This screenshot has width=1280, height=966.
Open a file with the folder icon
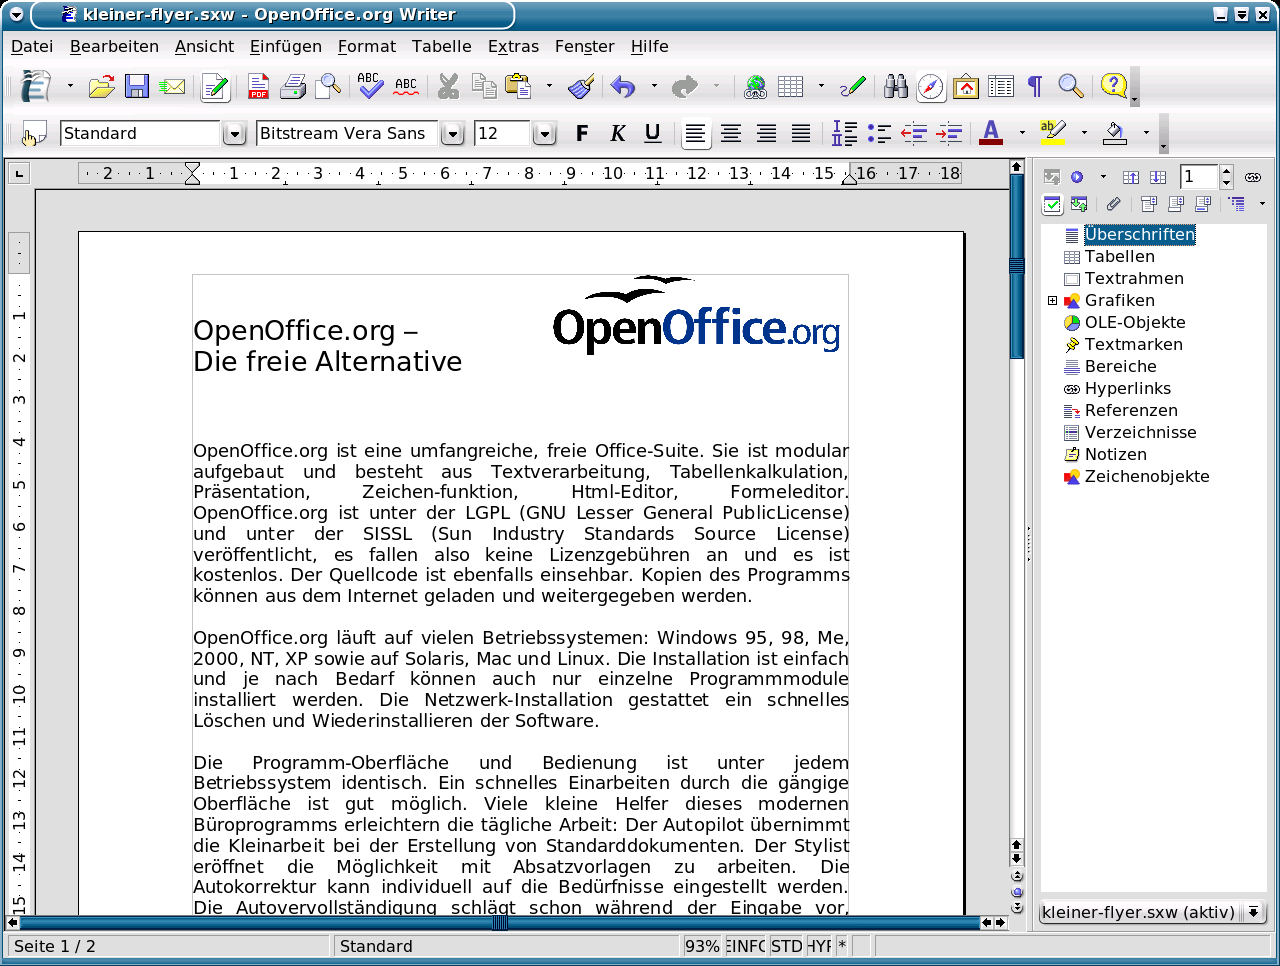101,87
